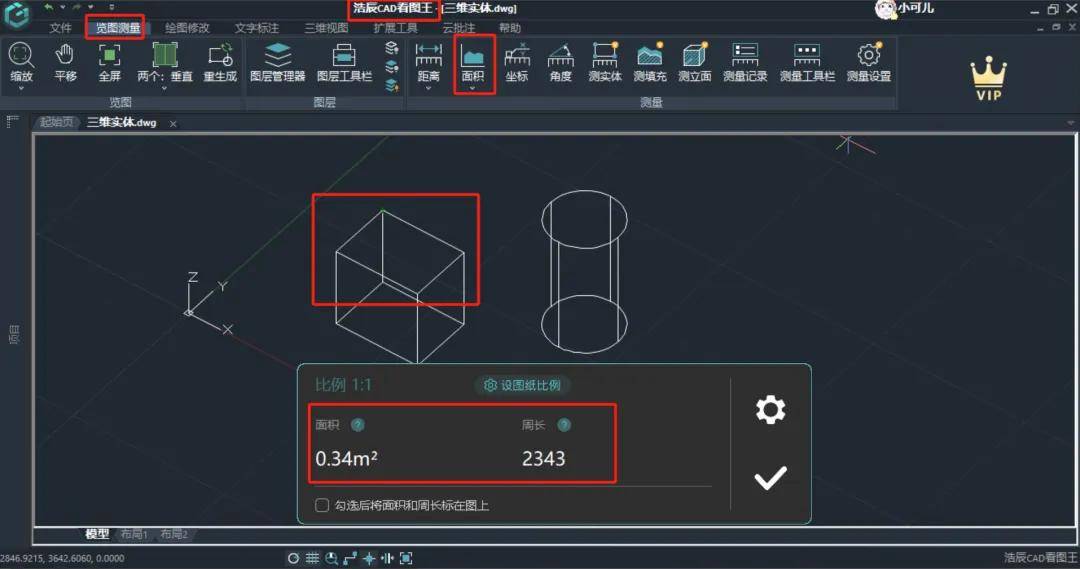
Task: Toggle the magnifier icon in the status bar
Action: click(x=331, y=558)
